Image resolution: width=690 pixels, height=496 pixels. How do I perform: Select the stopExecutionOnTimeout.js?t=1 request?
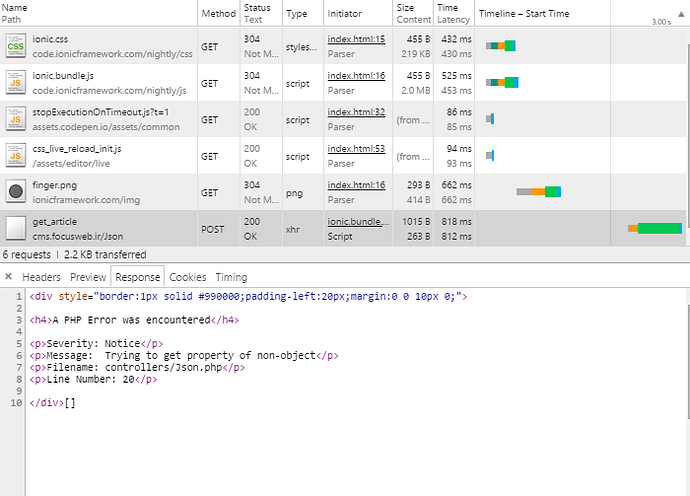coord(101,112)
